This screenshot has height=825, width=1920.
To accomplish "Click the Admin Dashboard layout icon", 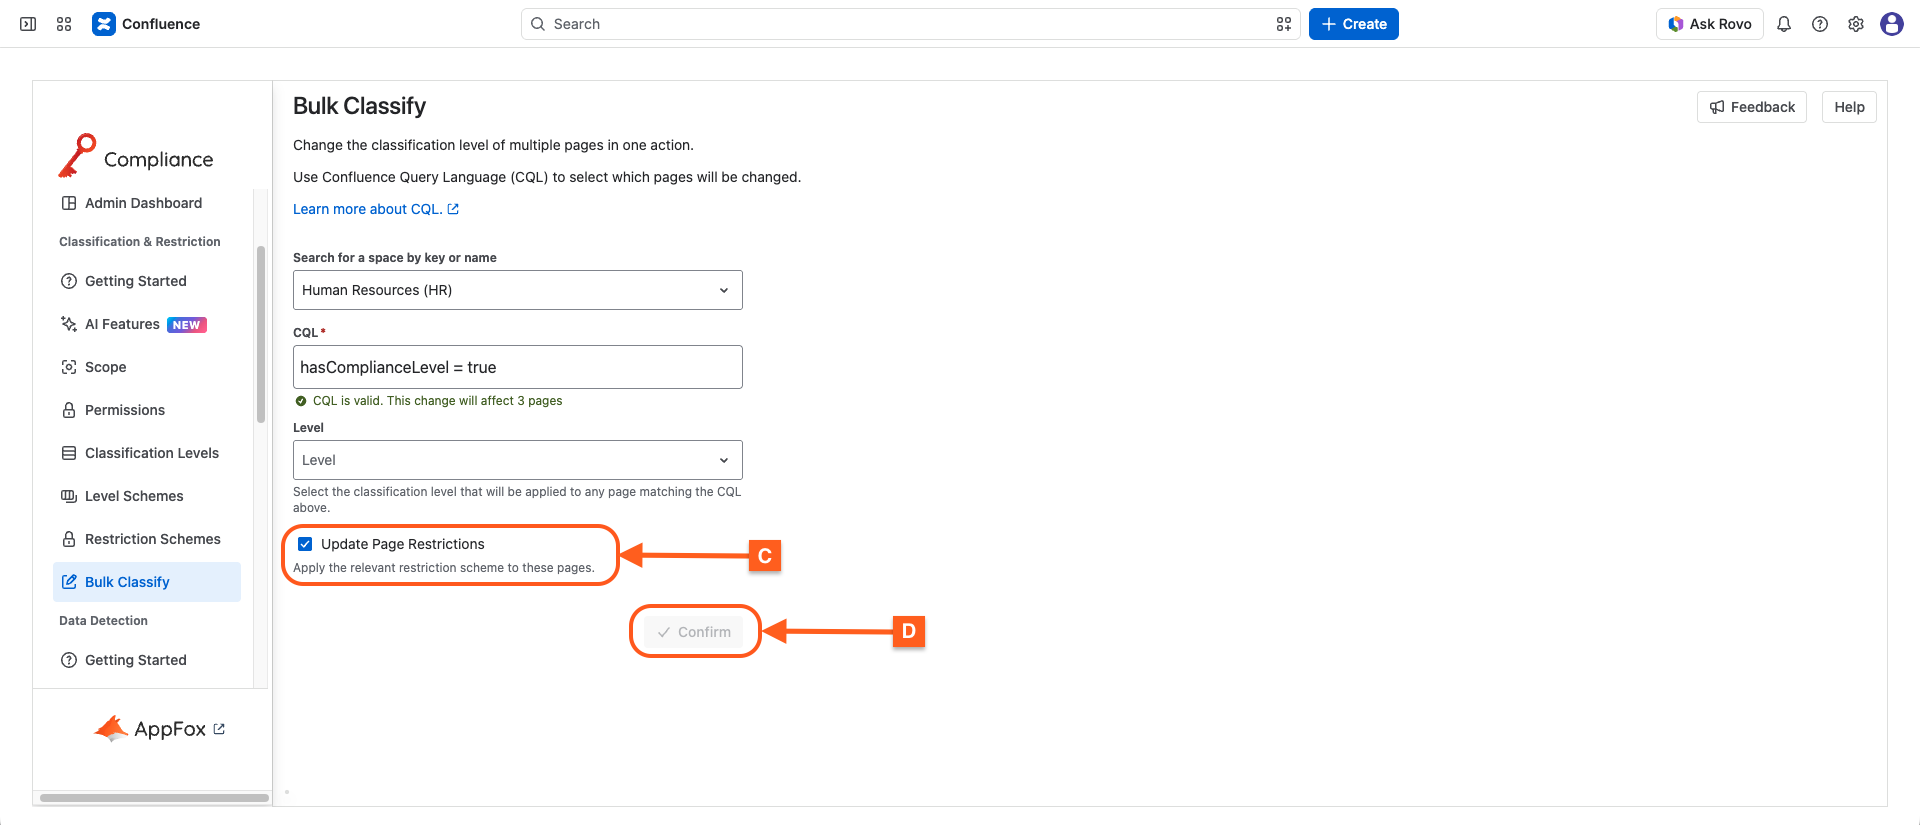I will tap(69, 203).
